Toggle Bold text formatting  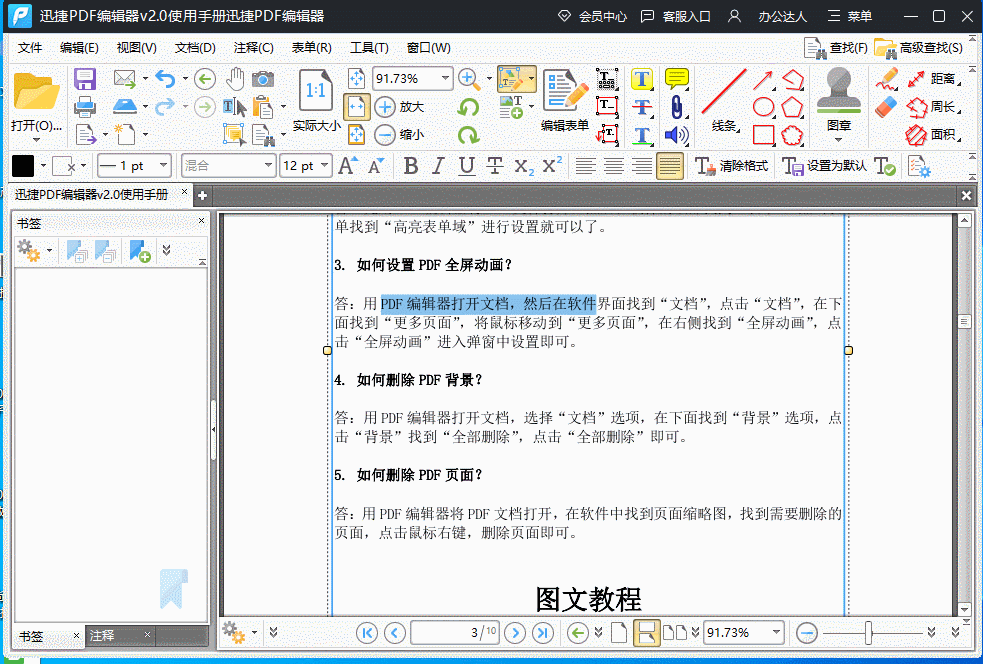pos(411,166)
